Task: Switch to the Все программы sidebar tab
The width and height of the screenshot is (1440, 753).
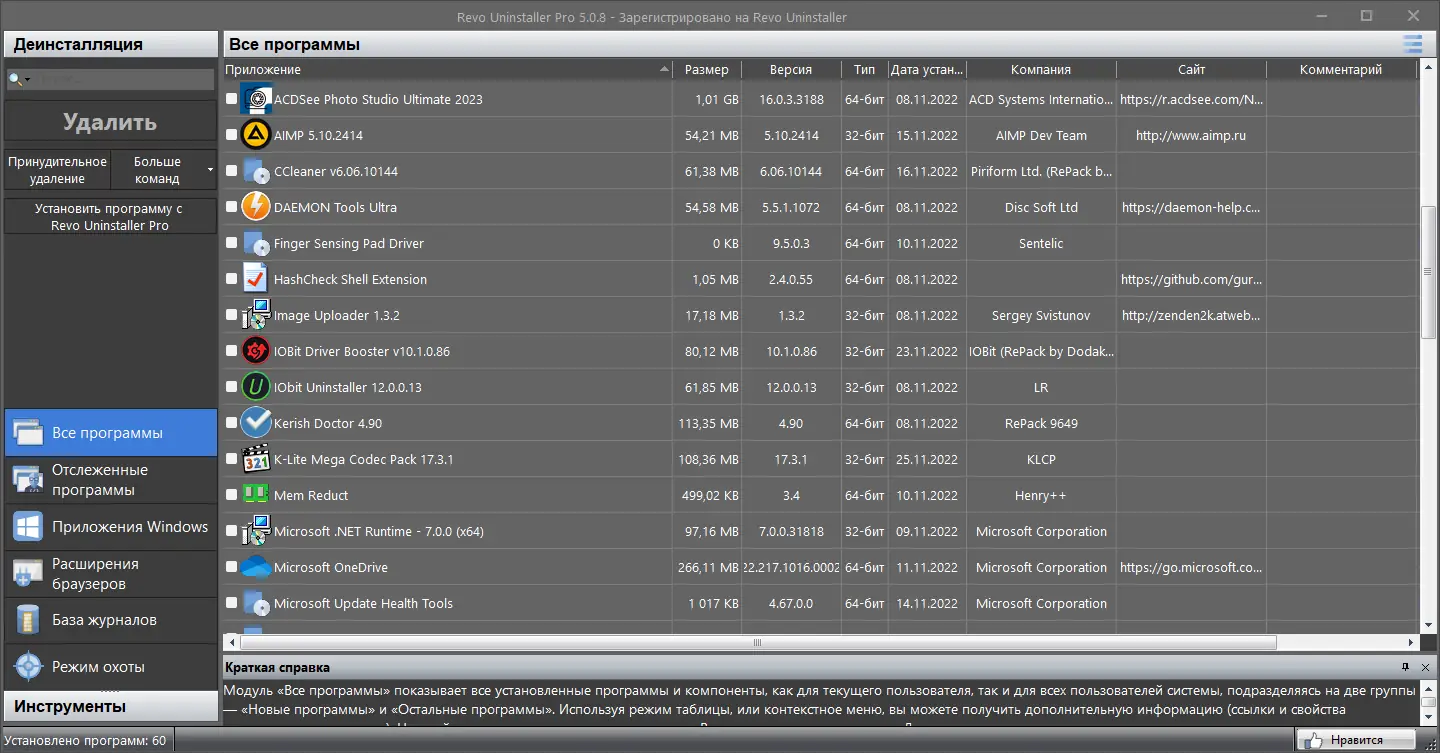Action: [x=110, y=433]
